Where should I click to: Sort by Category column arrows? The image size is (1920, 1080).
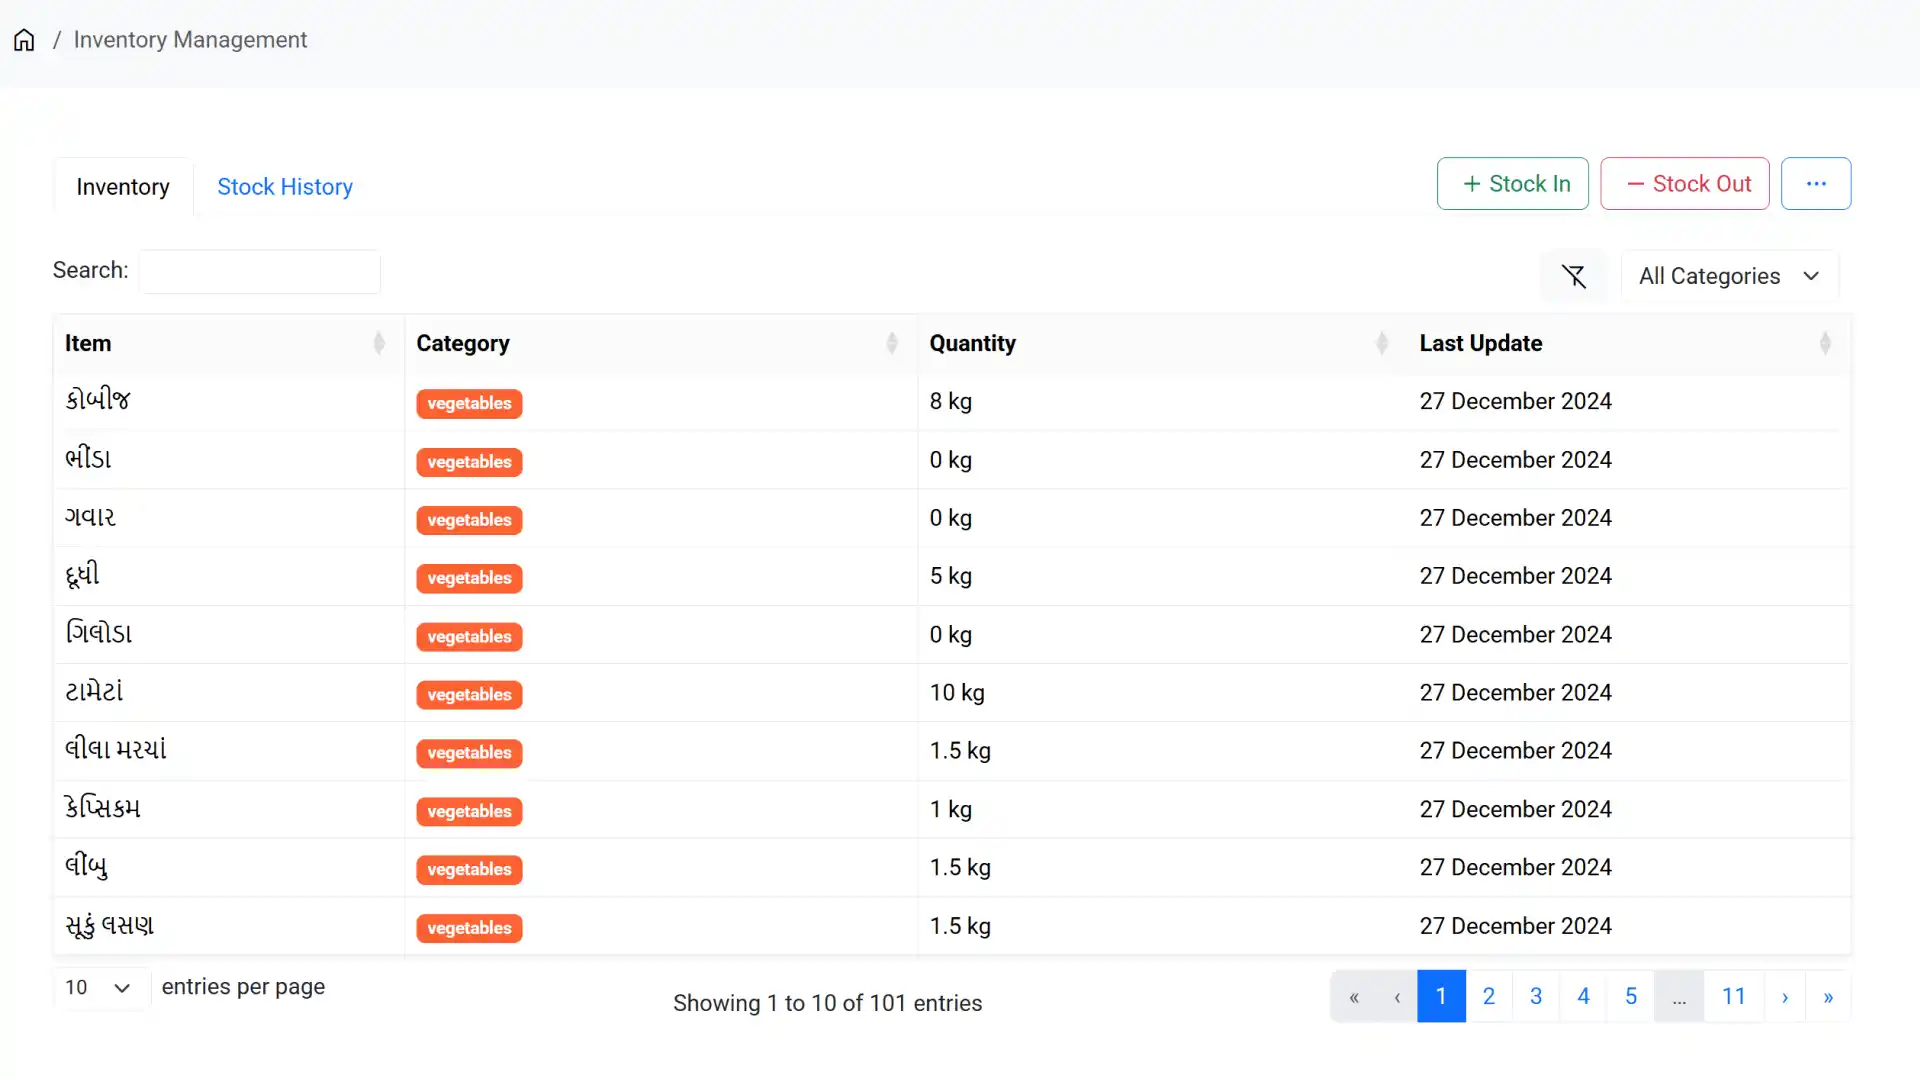[x=891, y=343]
